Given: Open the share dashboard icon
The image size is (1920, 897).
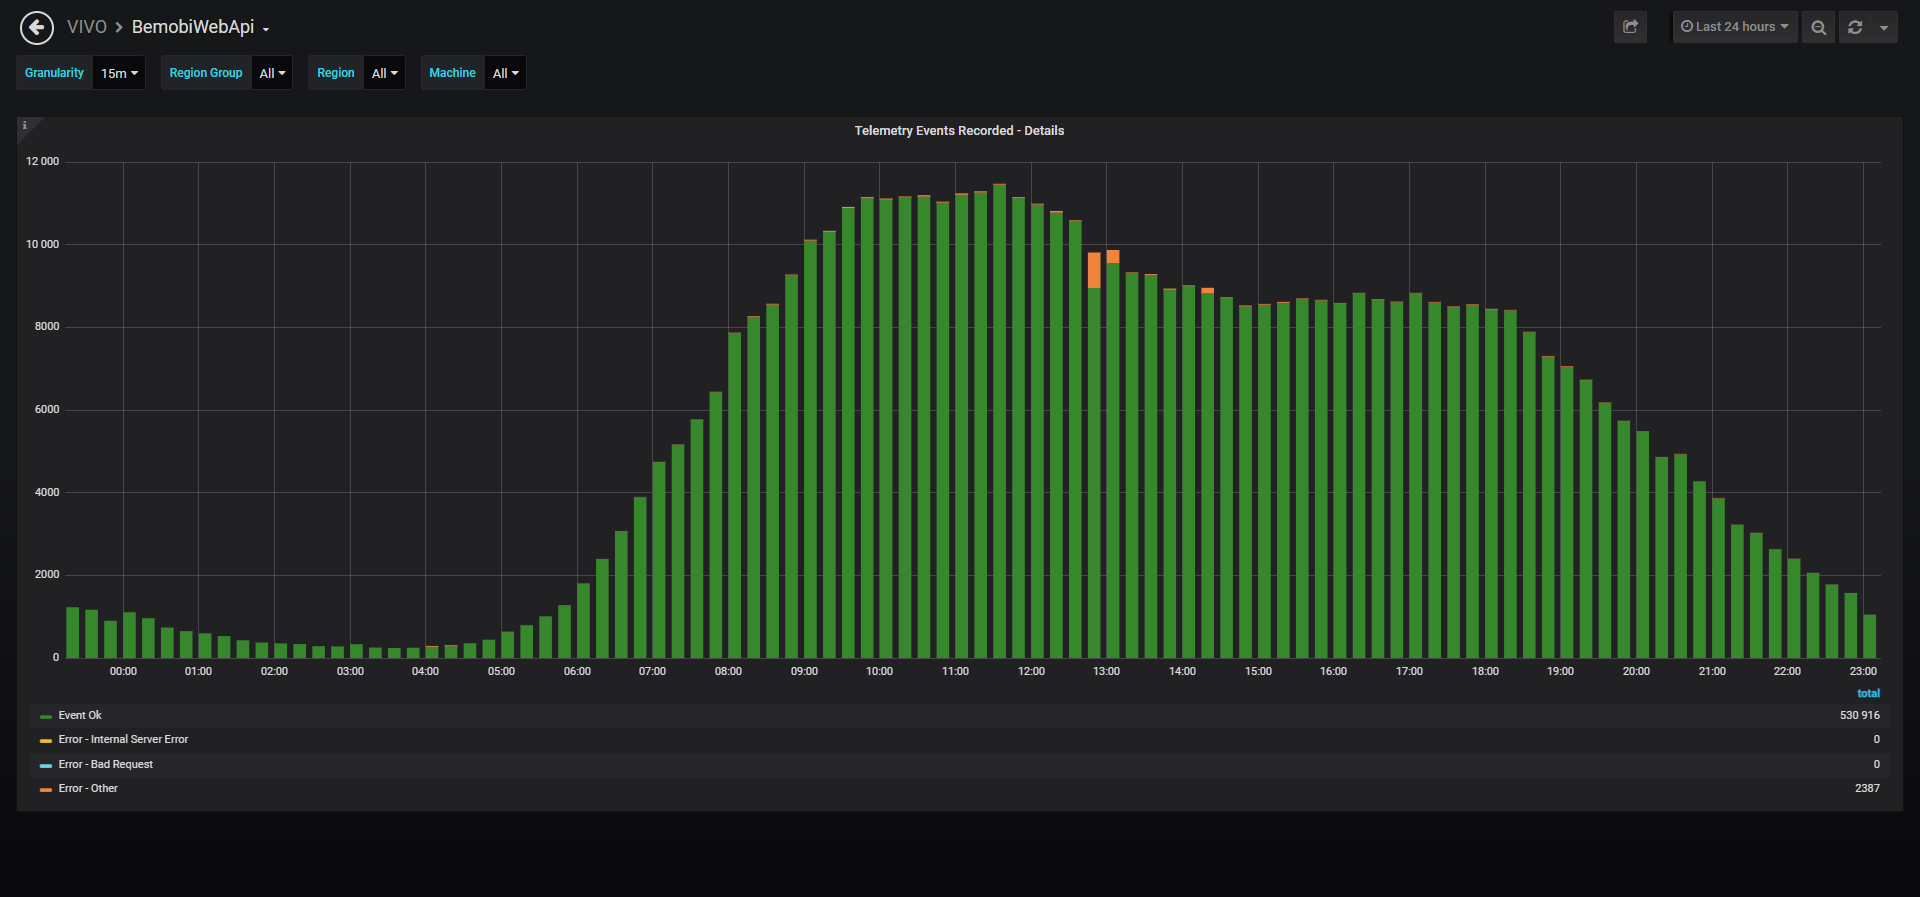Looking at the screenshot, I should (1630, 27).
